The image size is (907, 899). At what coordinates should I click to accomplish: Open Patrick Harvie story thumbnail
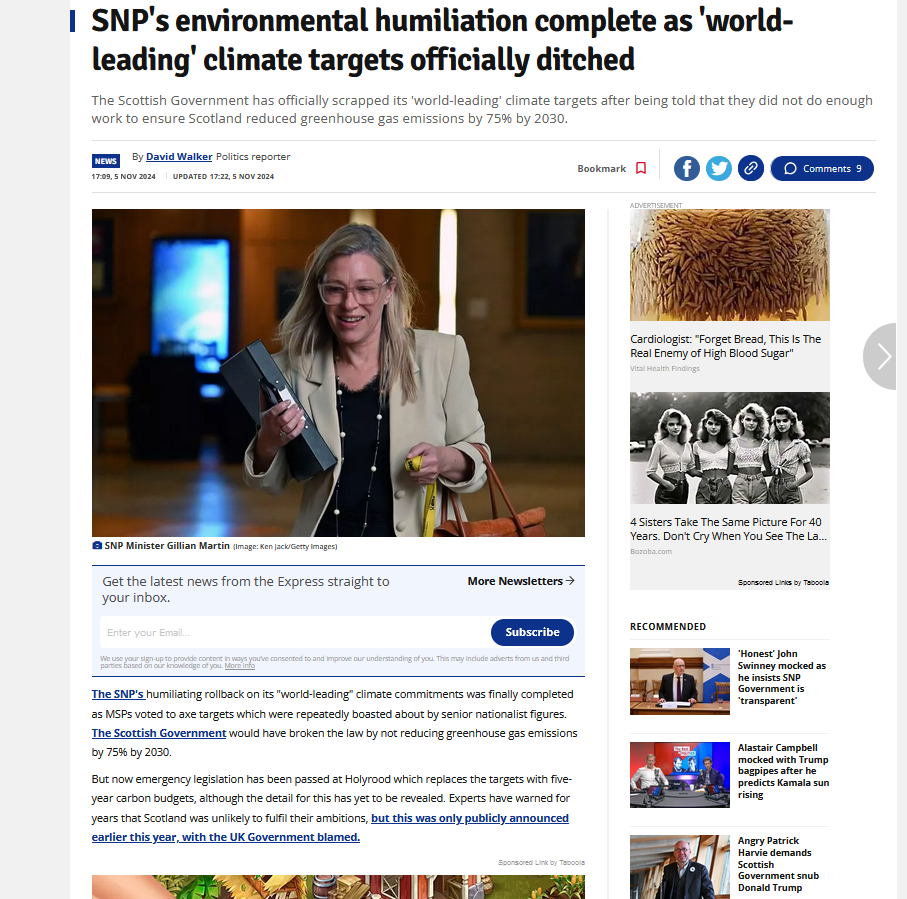point(680,867)
